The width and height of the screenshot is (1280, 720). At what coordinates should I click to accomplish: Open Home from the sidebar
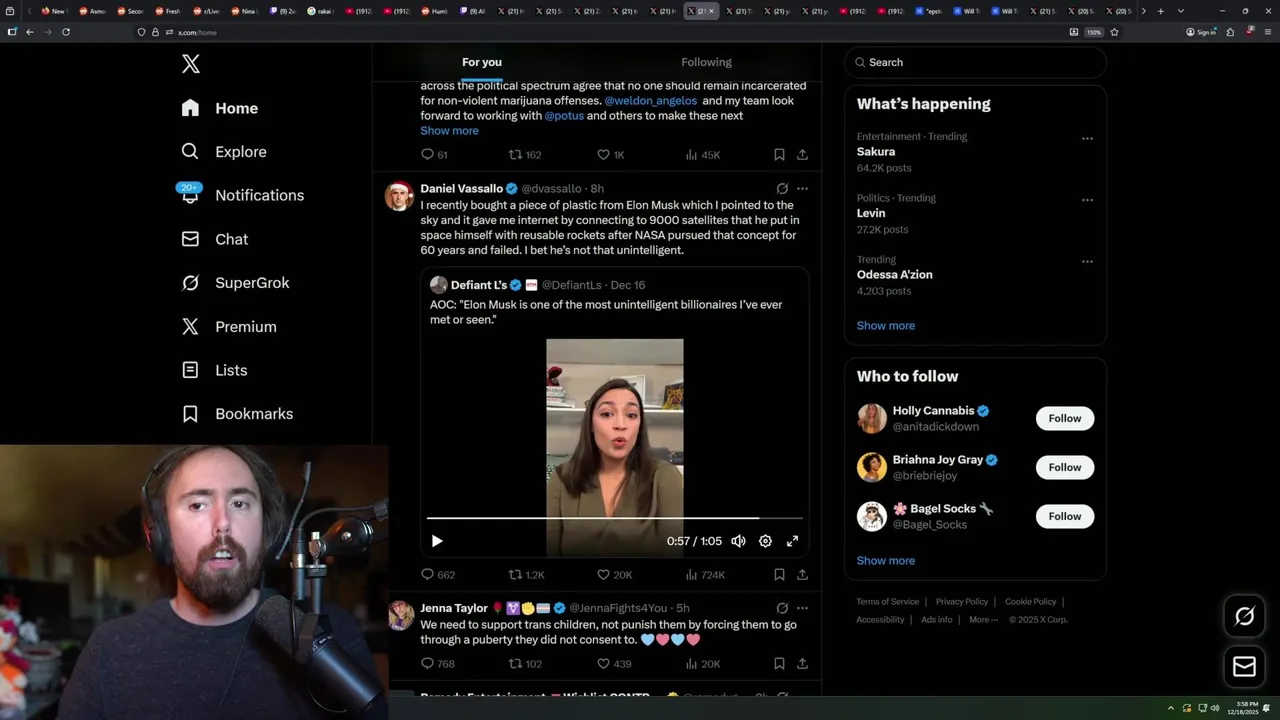coord(220,108)
